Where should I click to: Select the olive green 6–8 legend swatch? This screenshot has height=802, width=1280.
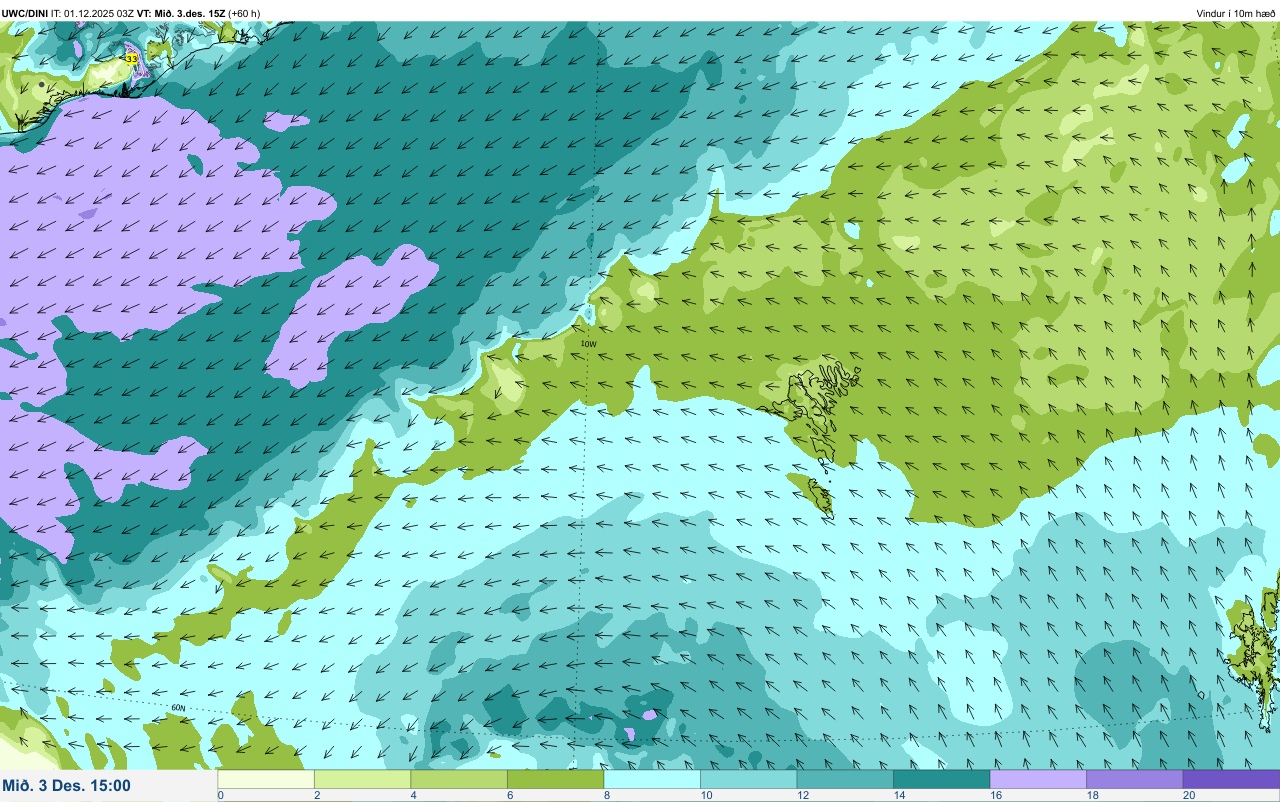pyautogui.click(x=555, y=779)
